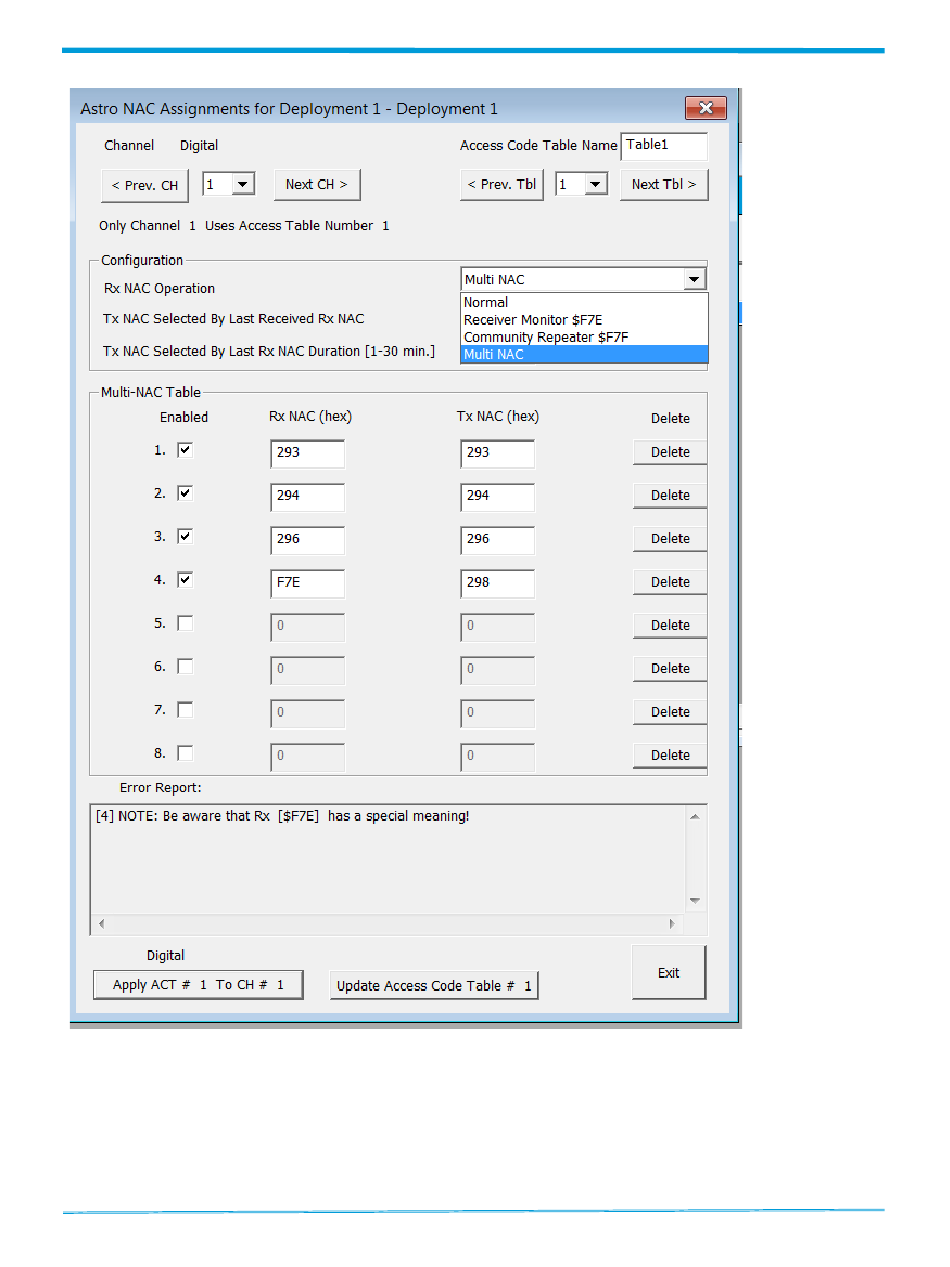Expand the table number dropdown
Screen dimensions: 950x1267
pyautogui.click(x=596, y=185)
